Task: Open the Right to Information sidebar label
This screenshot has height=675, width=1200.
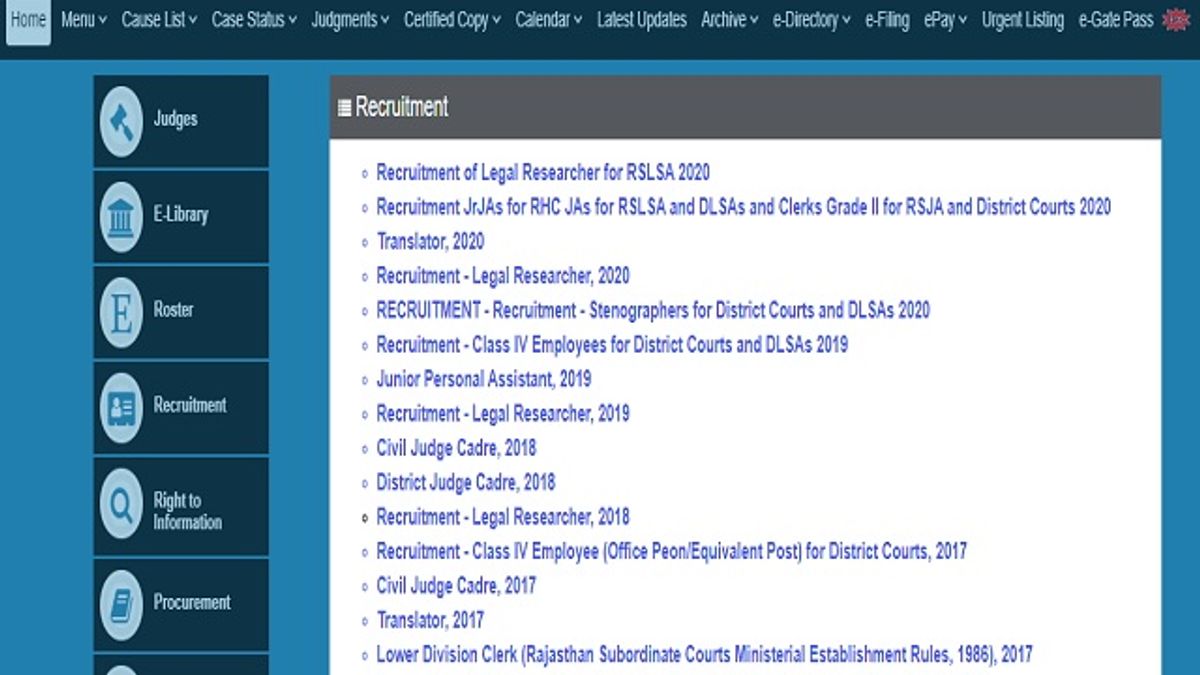Action: 187,511
